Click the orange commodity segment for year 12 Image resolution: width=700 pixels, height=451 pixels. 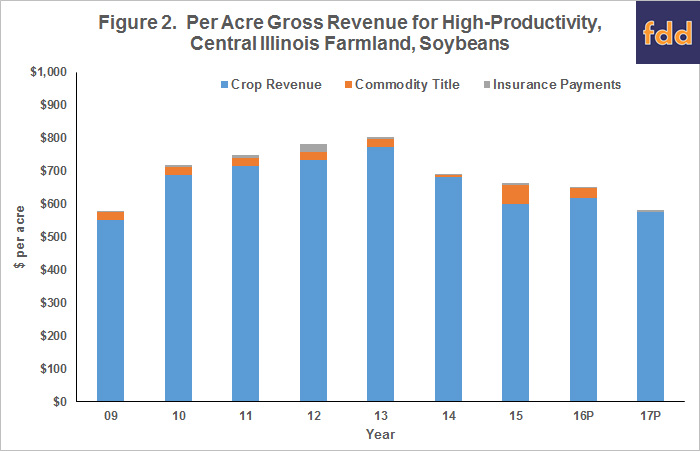tap(313, 156)
